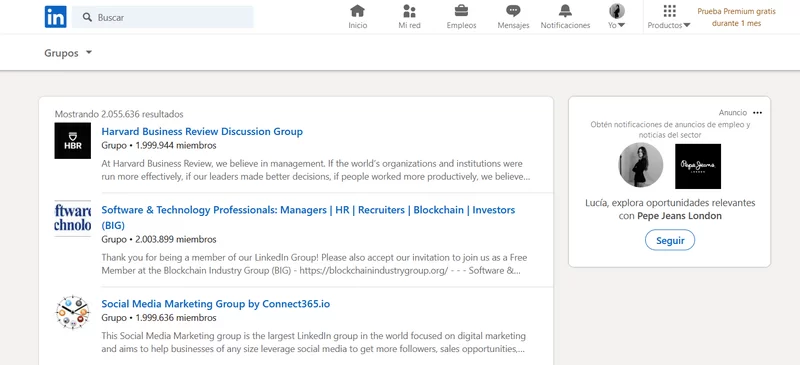Expand the Grupos filter dropdown
Viewport: 800px width, 365px height.
pyautogui.click(x=68, y=53)
